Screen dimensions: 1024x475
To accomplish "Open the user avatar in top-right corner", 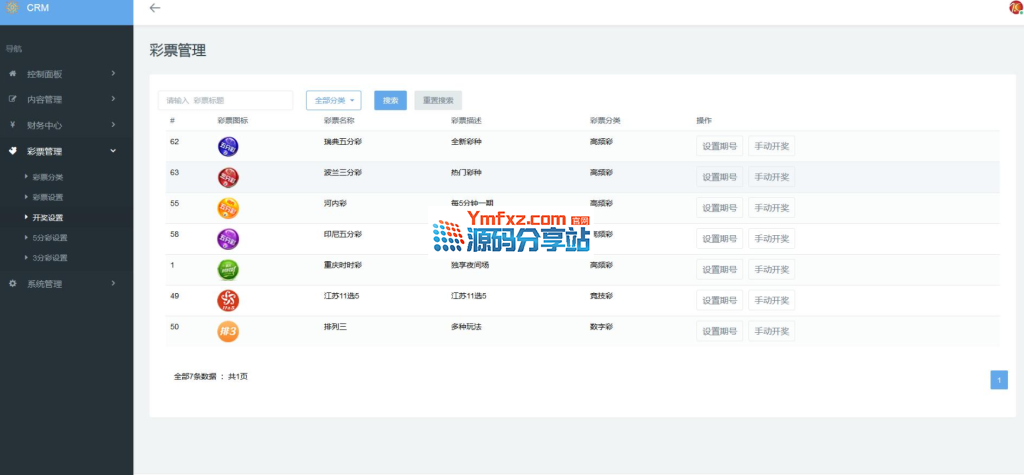I will (x=1016, y=8).
